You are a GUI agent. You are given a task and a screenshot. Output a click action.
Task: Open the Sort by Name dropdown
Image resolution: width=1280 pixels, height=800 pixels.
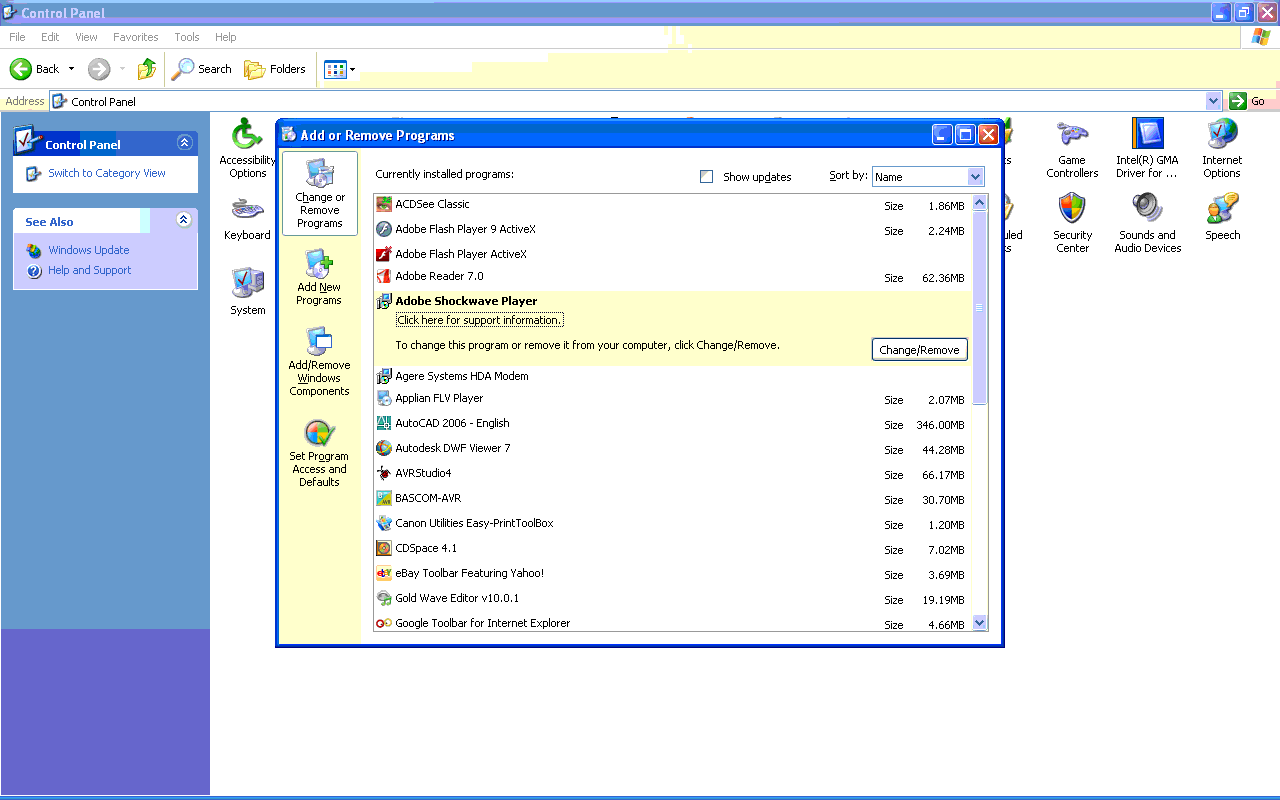[928, 176]
